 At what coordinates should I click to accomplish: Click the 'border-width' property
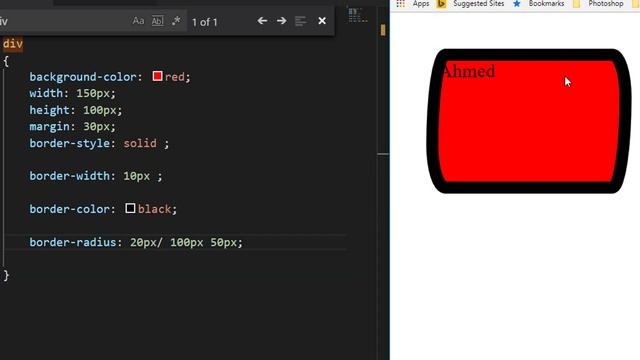69,176
